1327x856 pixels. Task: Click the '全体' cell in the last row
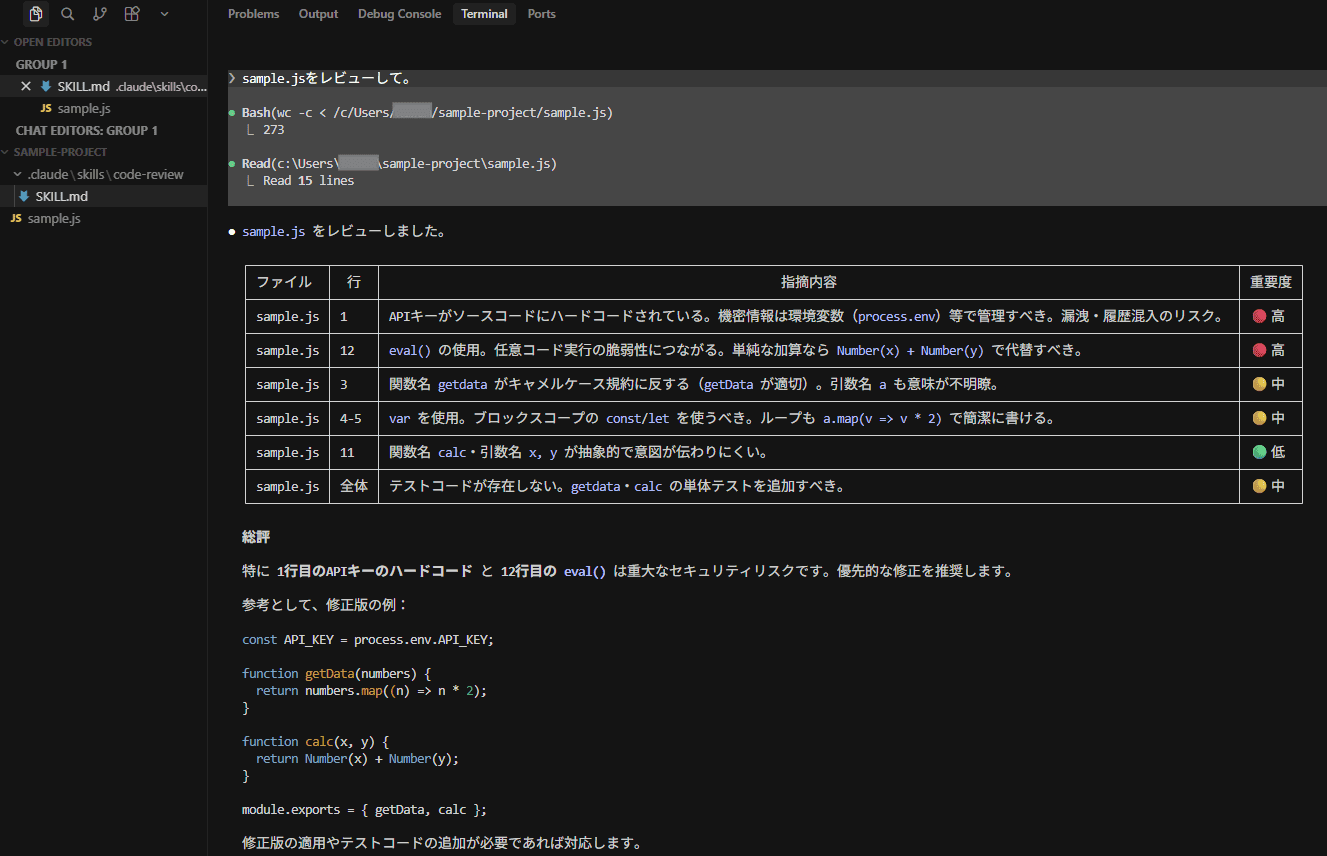click(x=354, y=486)
